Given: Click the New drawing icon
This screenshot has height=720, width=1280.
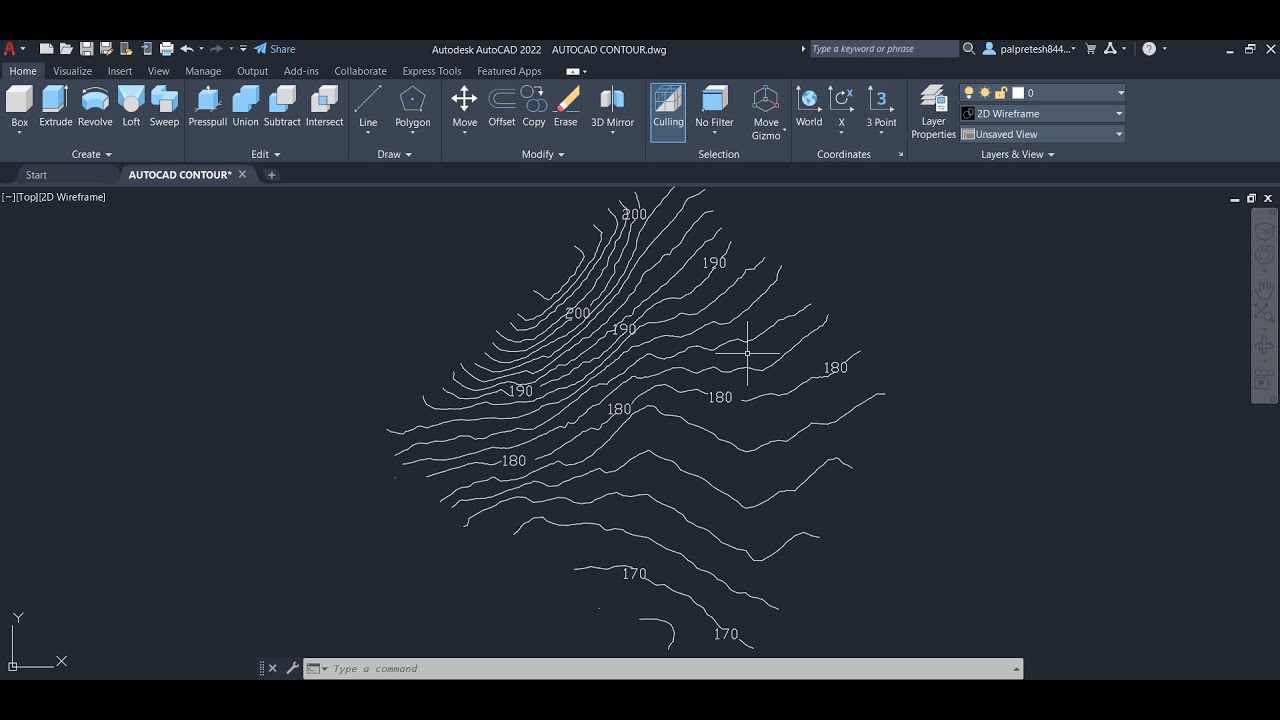Looking at the screenshot, I should click(46, 48).
